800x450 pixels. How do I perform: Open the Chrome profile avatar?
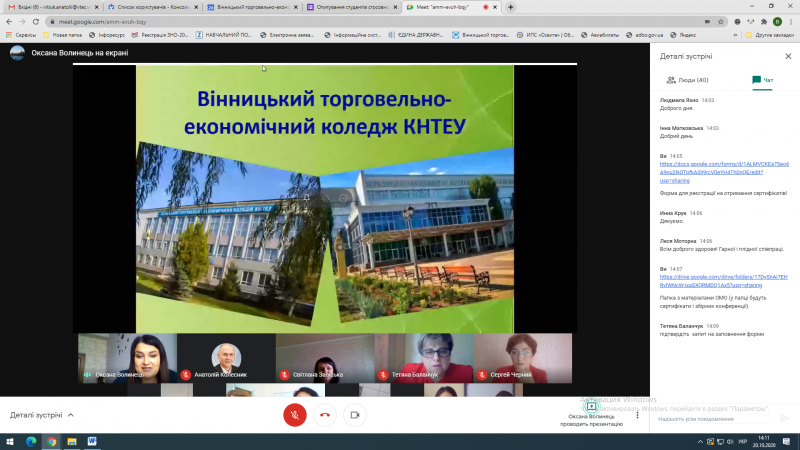[x=777, y=21]
